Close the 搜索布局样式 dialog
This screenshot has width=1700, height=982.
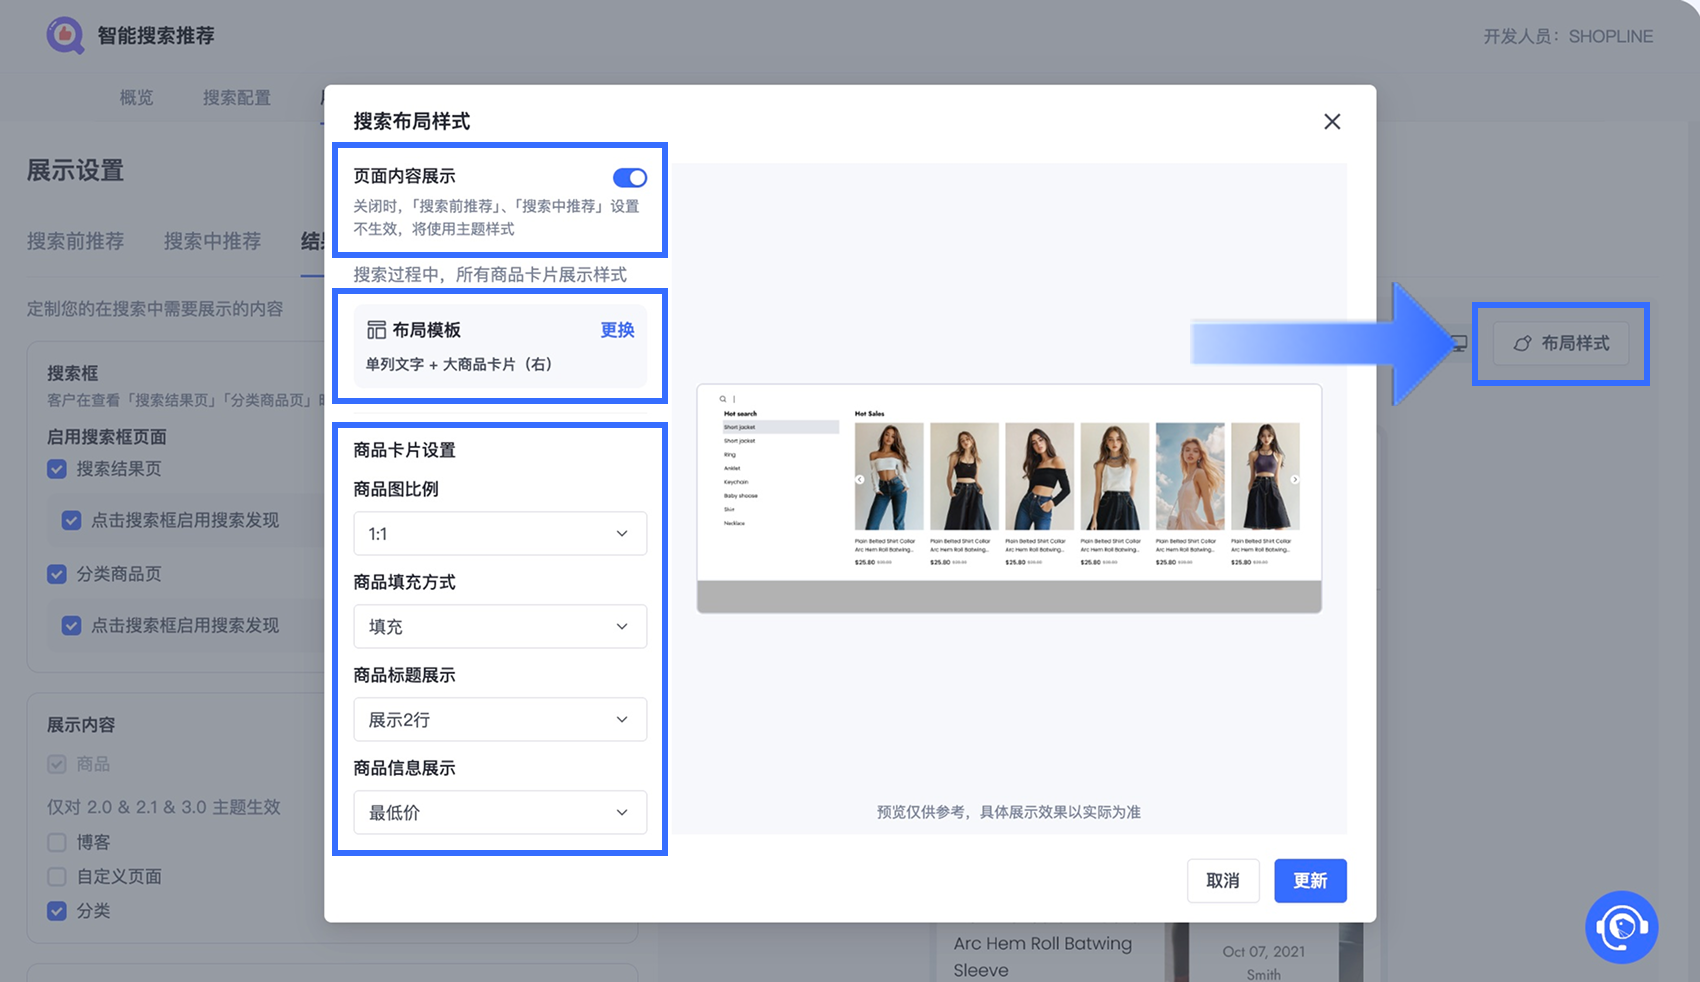click(x=1332, y=122)
